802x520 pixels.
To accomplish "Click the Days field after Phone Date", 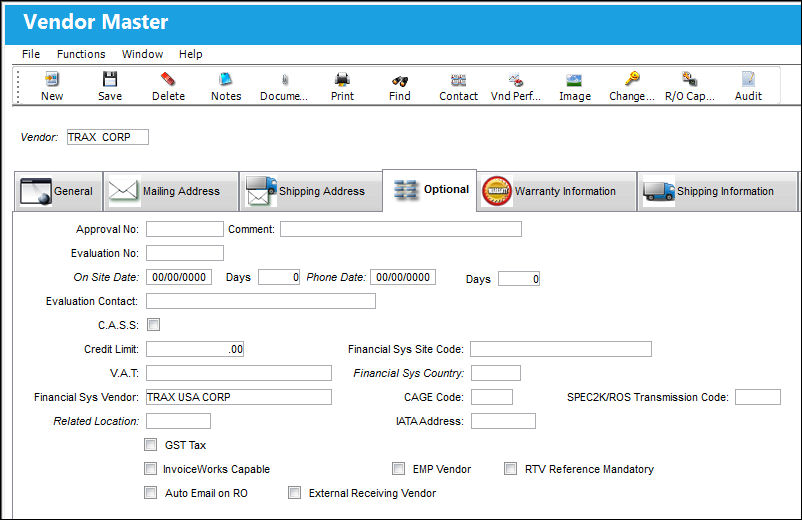I will click(519, 279).
